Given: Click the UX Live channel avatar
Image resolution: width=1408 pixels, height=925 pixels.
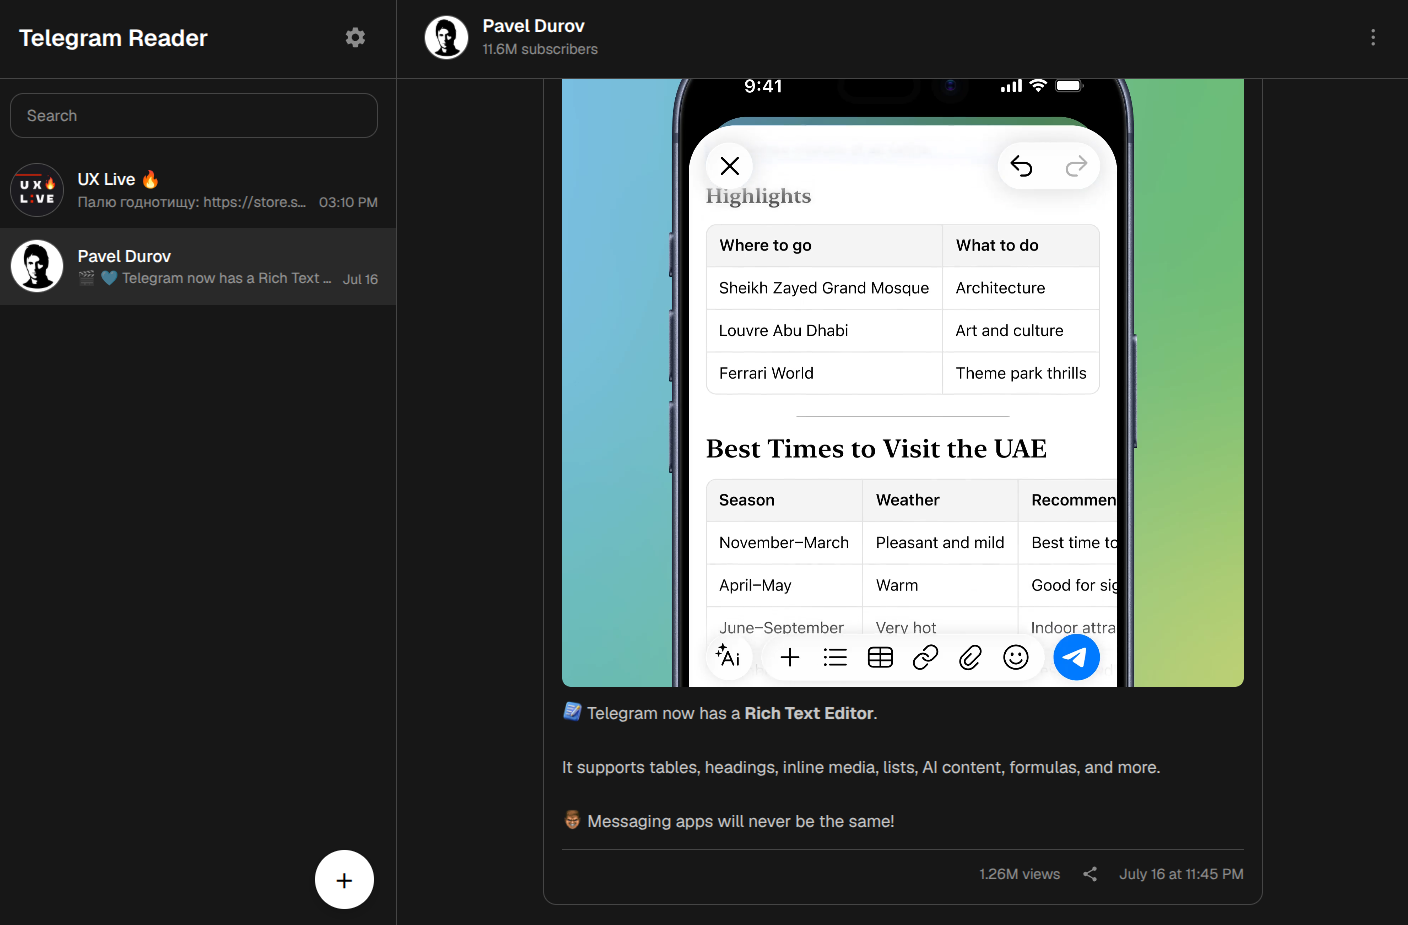Looking at the screenshot, I should point(37,190).
